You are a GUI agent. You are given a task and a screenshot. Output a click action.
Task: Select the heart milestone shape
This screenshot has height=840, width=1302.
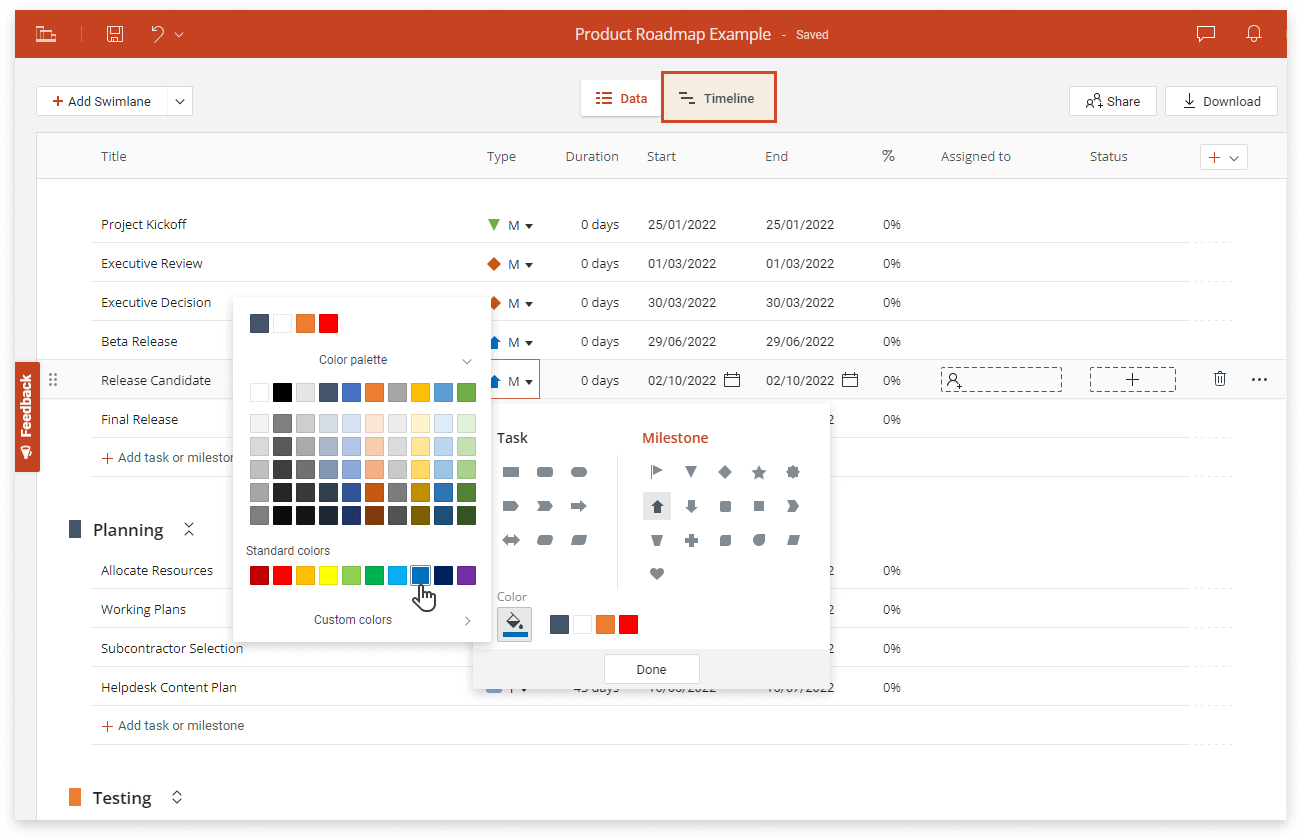click(x=657, y=573)
